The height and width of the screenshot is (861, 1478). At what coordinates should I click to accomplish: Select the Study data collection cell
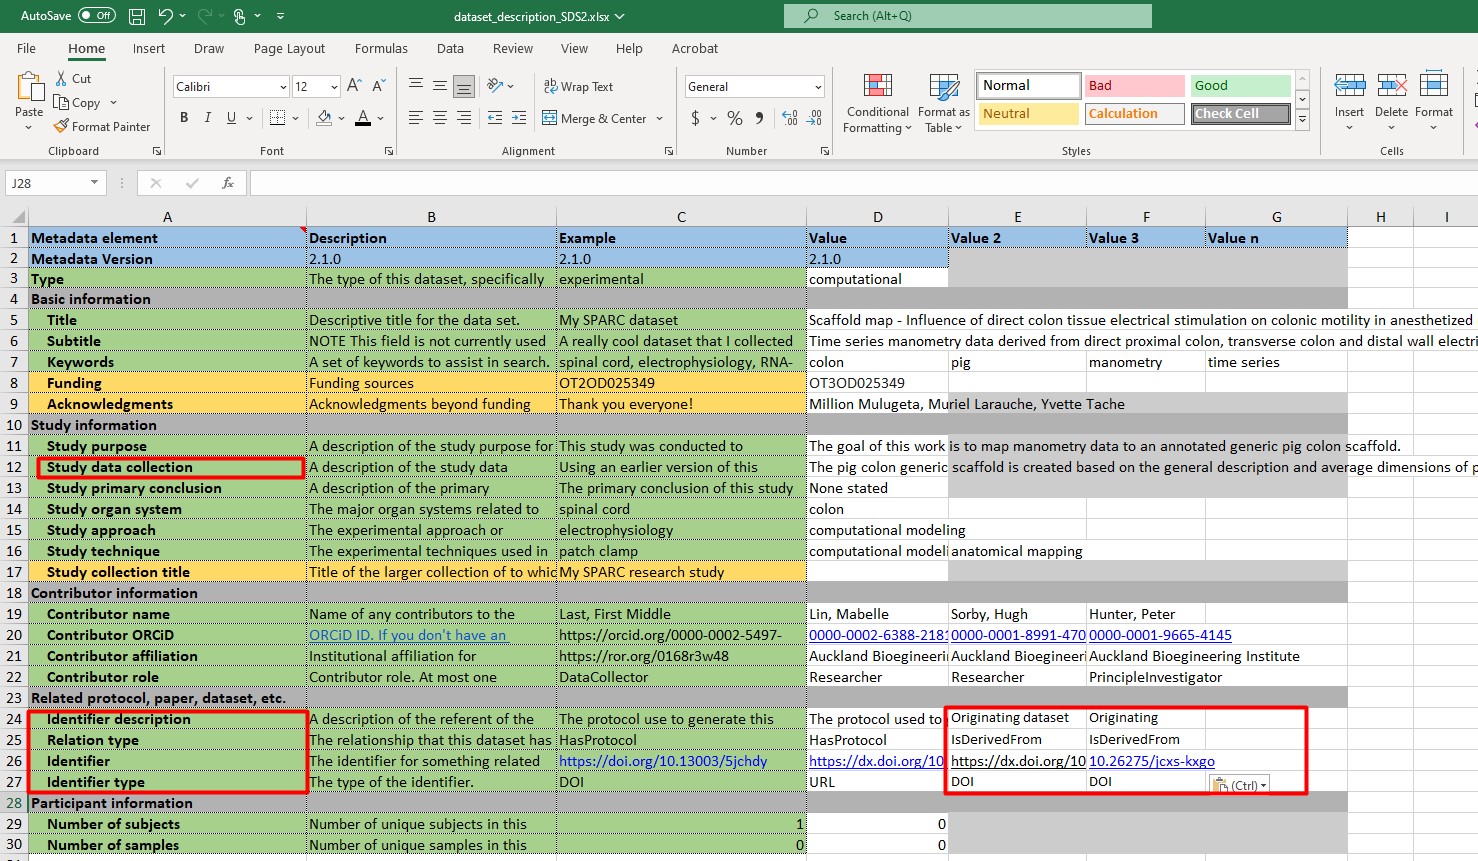167,467
